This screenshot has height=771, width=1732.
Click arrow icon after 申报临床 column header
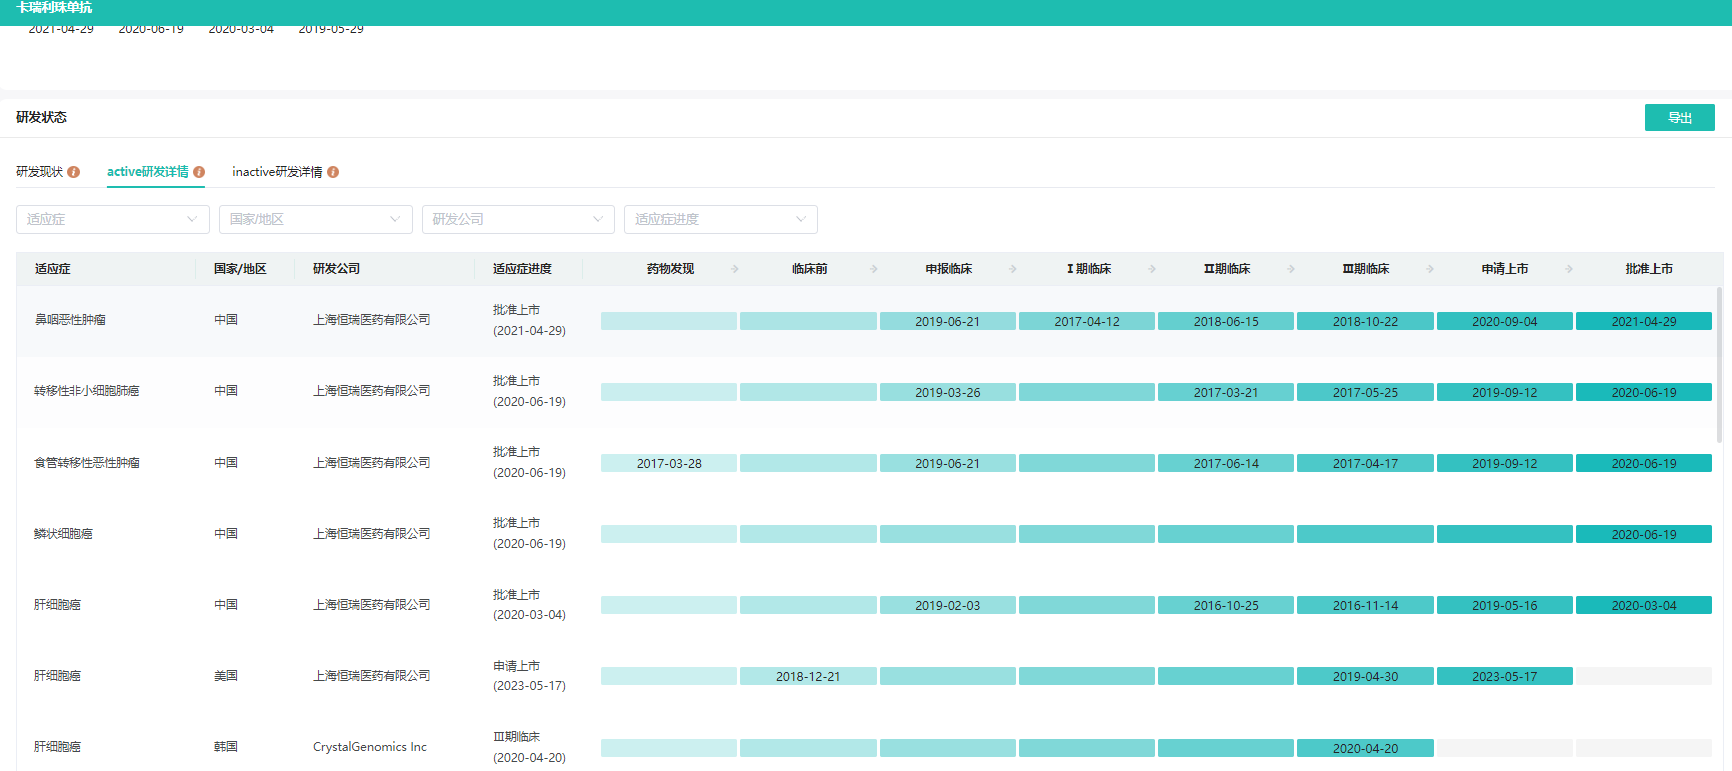coord(1013,269)
